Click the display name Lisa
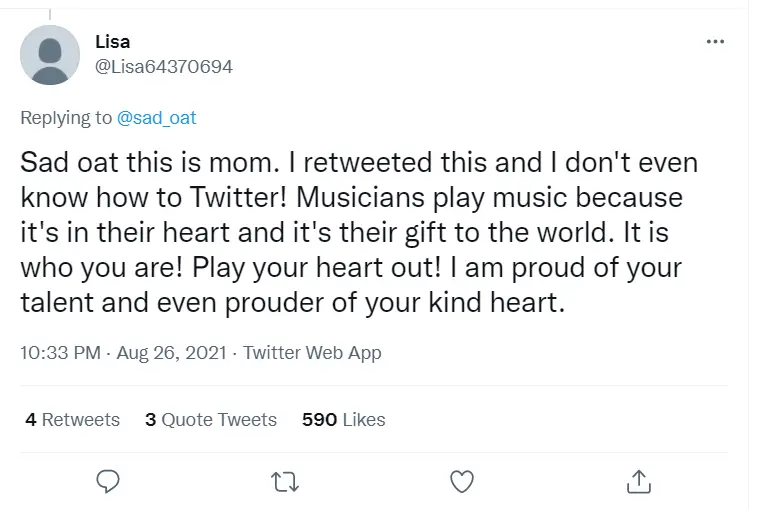Screen dimensions: 765x509 pos(112,42)
